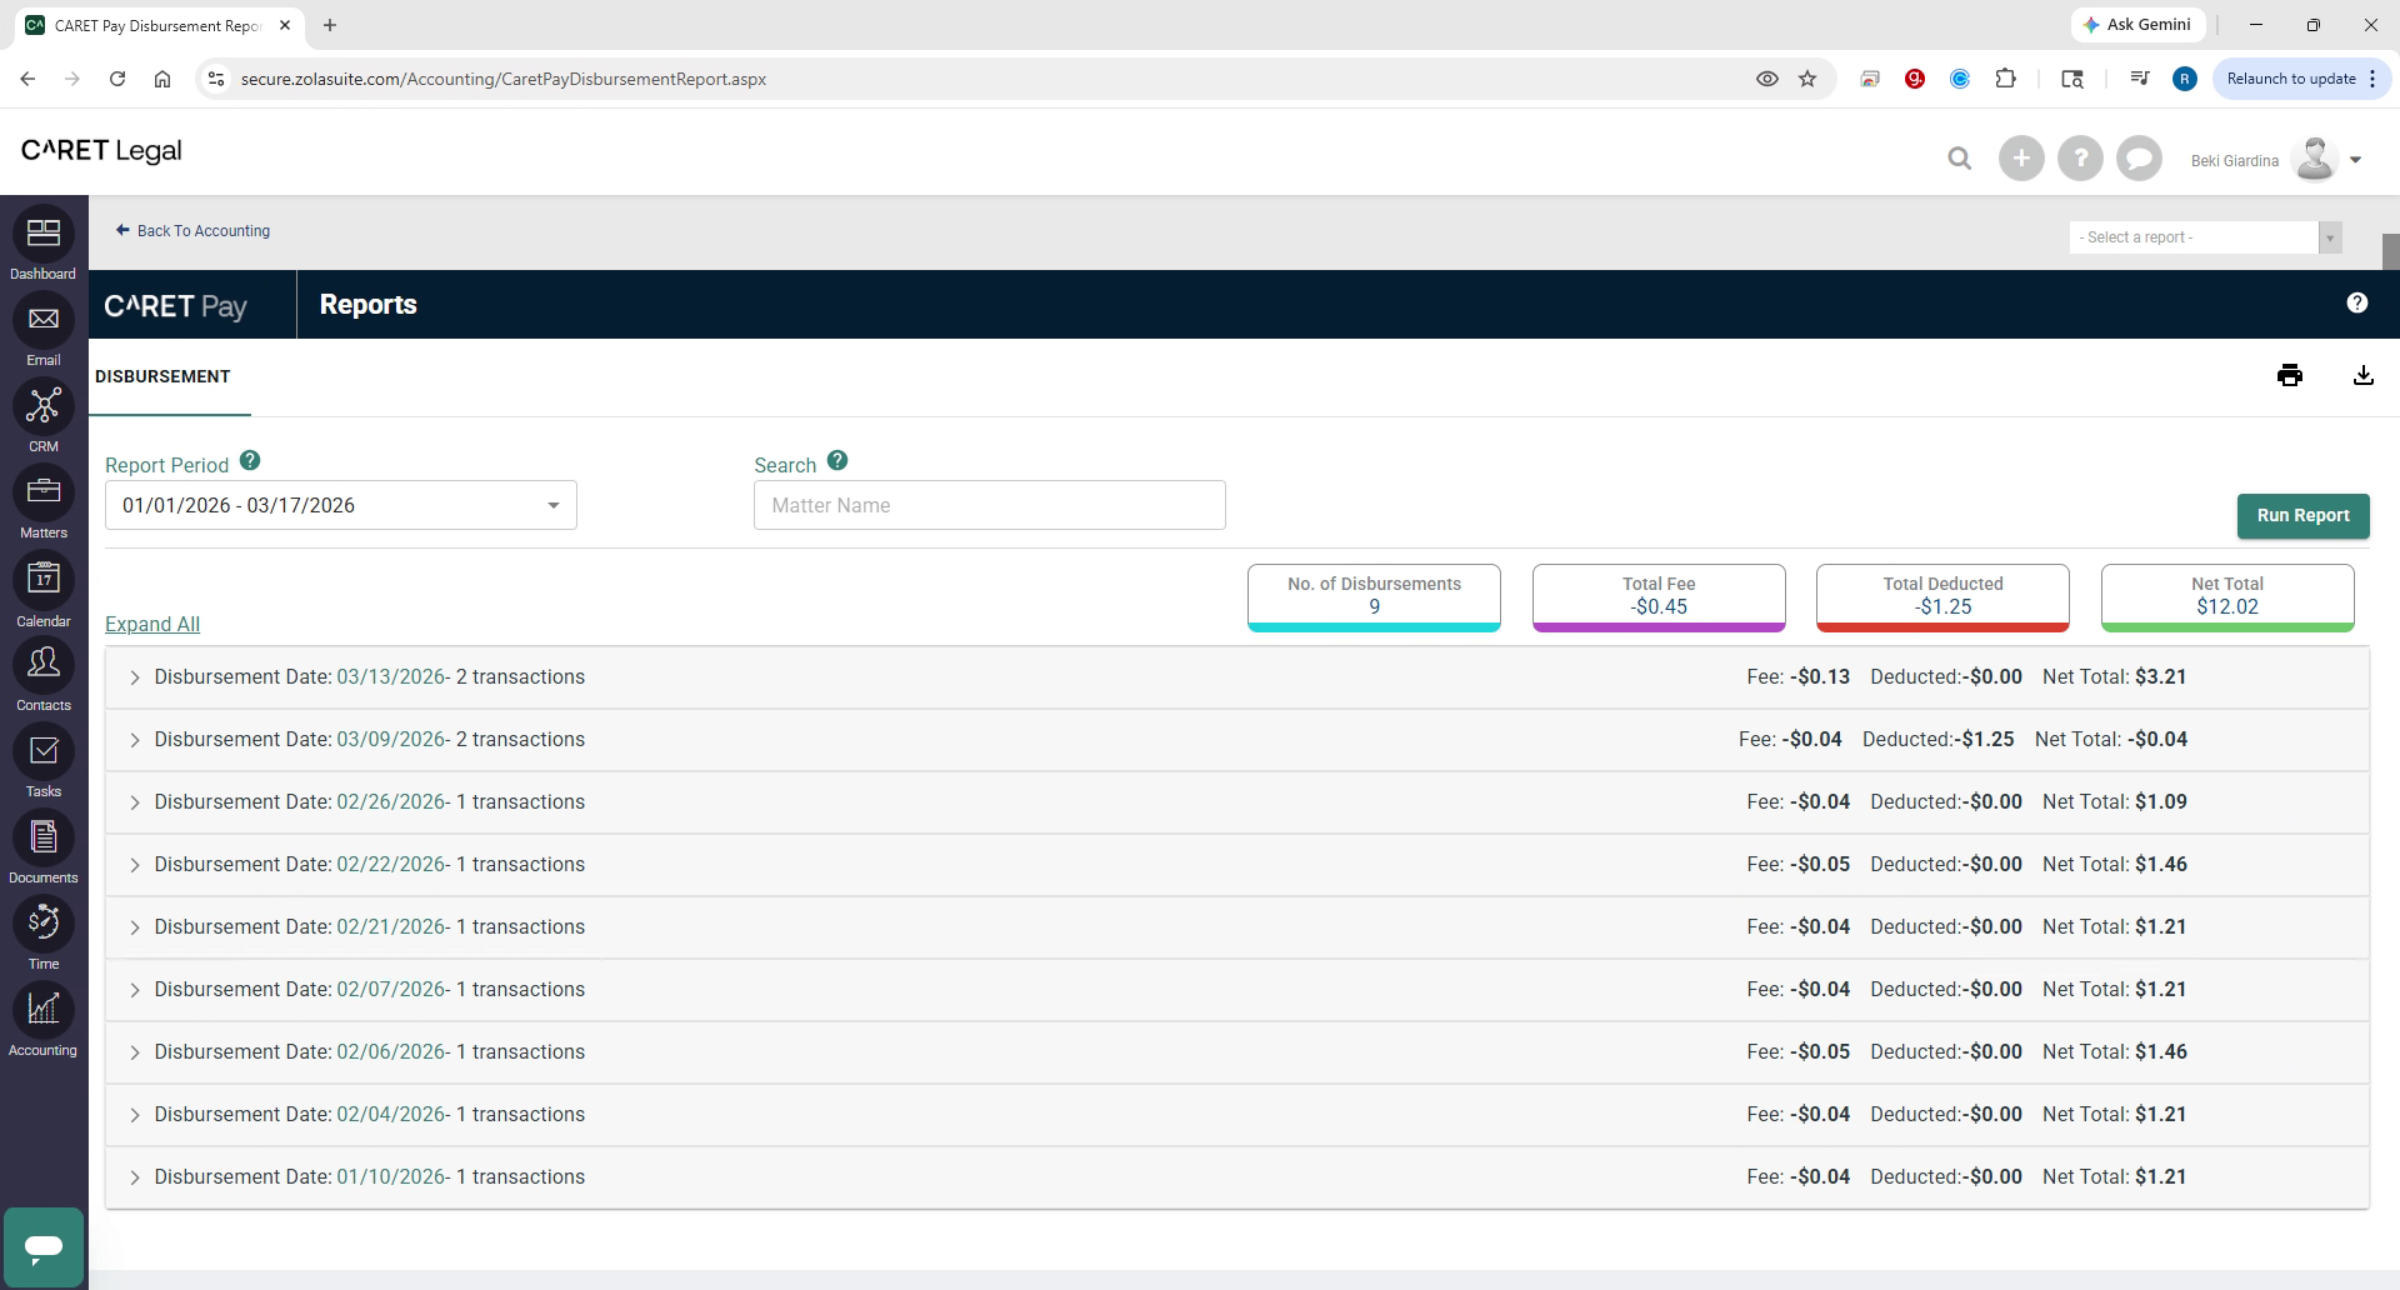
Task: Expand the 02/04/2026 disbursement row
Action: click(134, 1115)
